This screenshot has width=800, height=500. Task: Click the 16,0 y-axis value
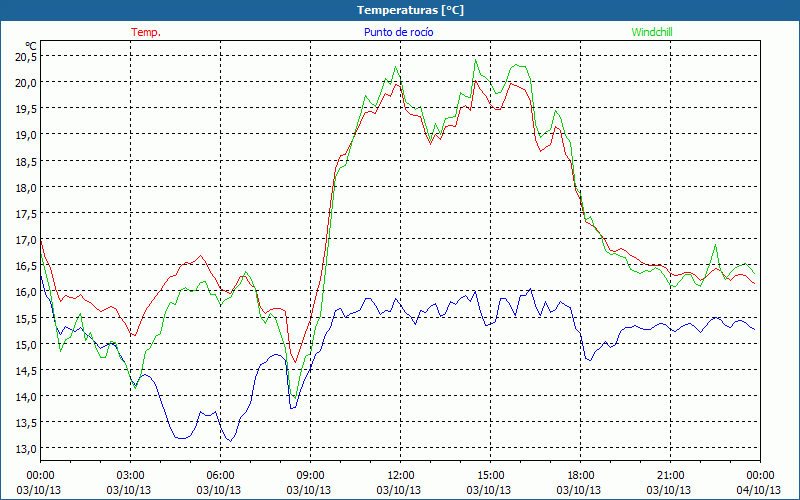(x=26, y=292)
